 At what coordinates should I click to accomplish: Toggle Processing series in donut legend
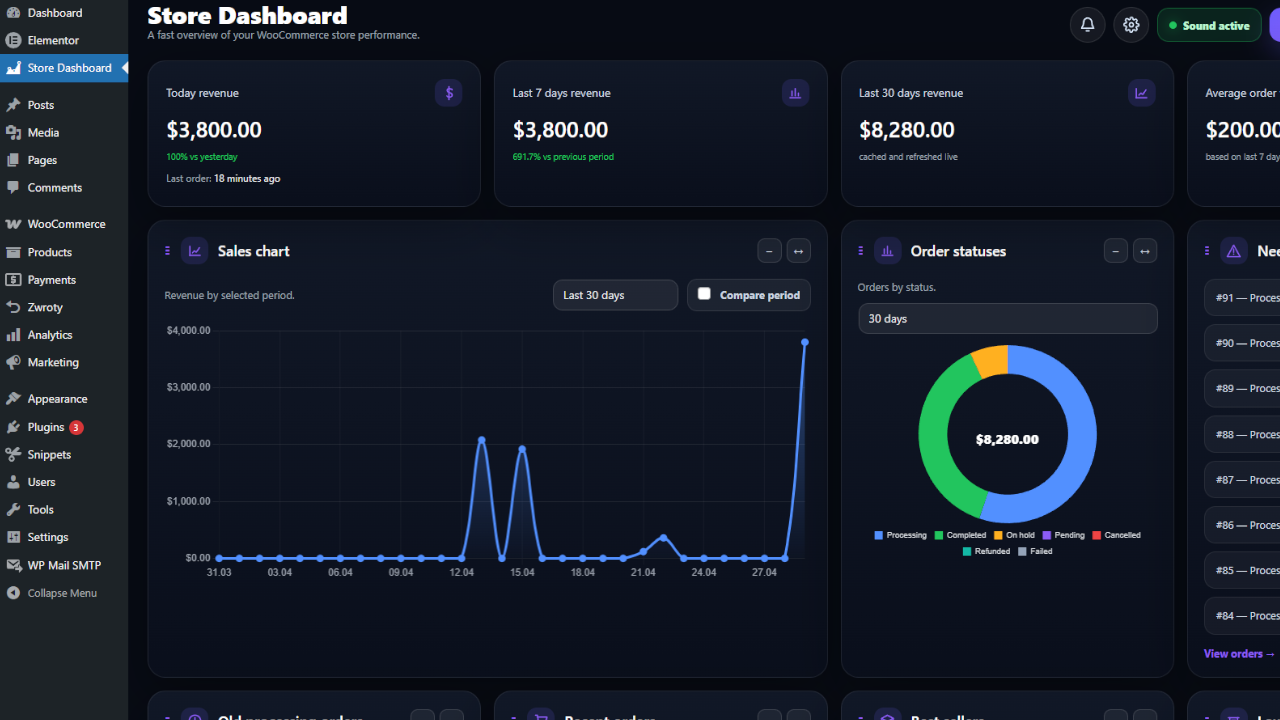click(900, 535)
